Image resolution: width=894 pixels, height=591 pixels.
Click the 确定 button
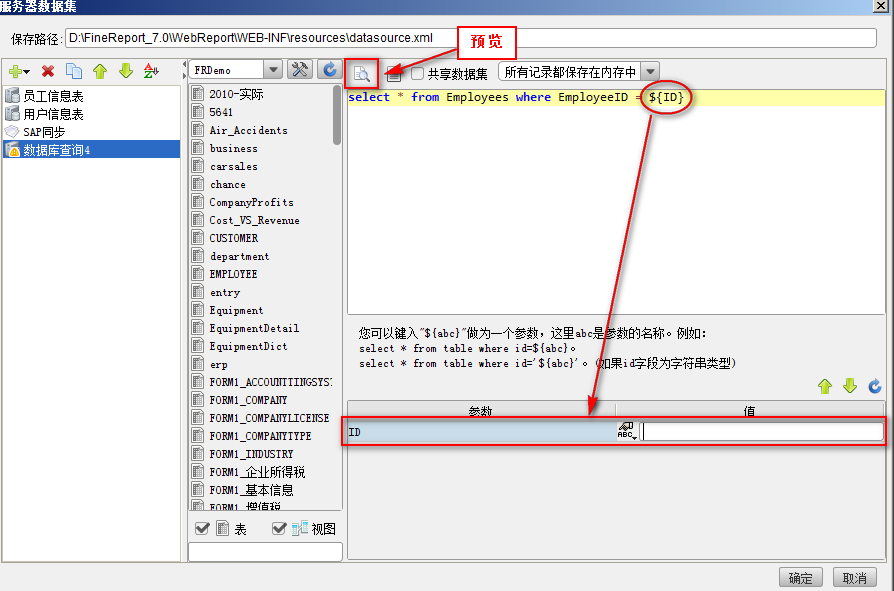click(800, 578)
